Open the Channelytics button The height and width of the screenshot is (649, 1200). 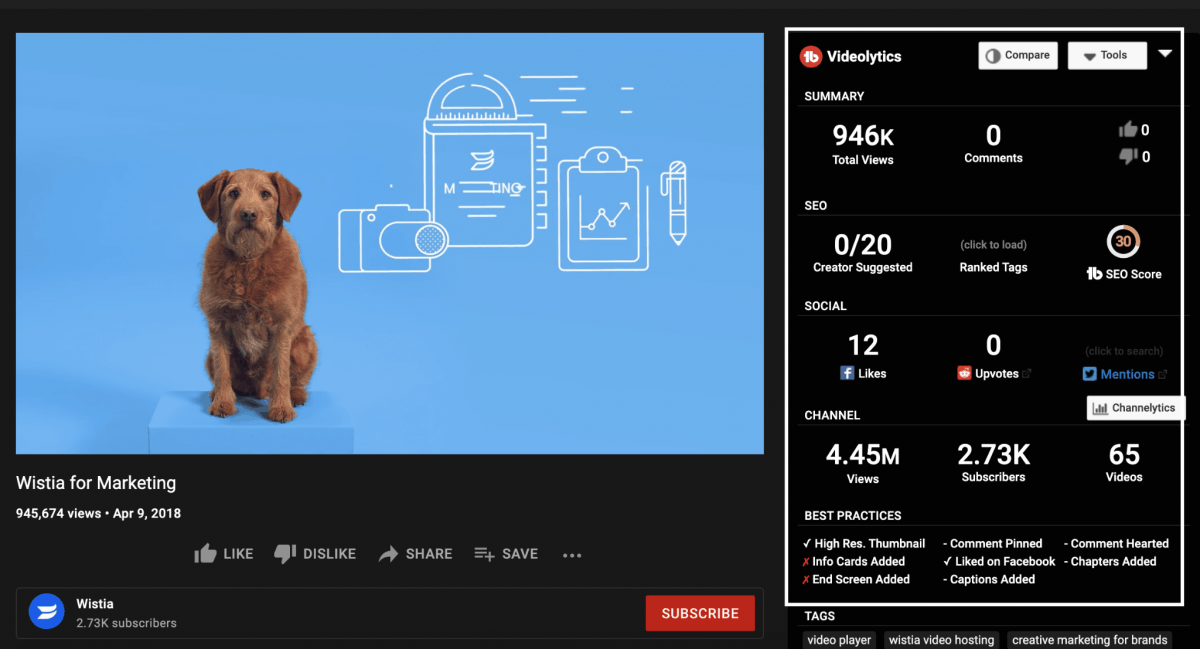click(x=1135, y=408)
